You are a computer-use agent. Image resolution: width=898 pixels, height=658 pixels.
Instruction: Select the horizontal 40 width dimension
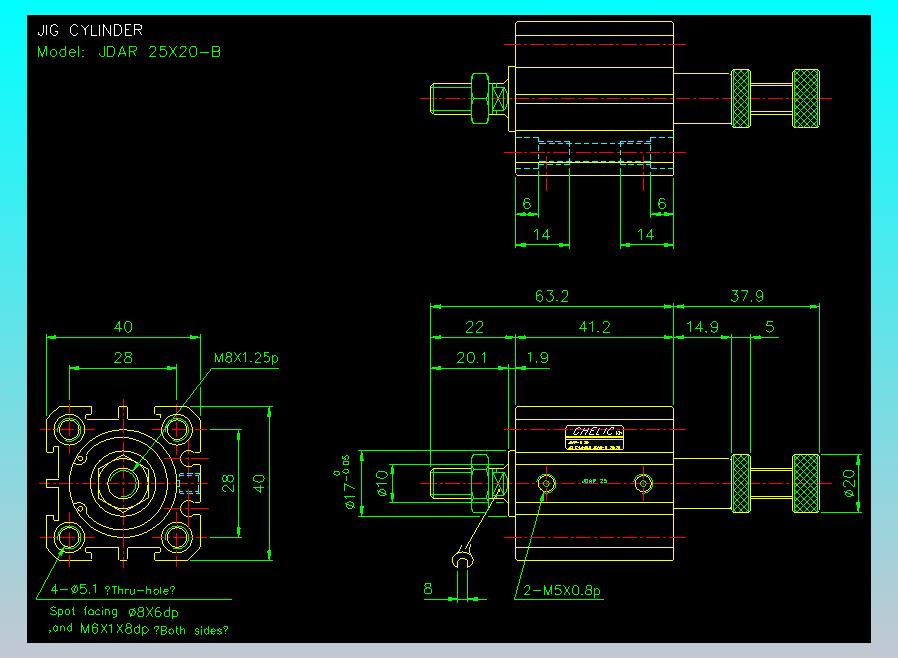[x=123, y=327]
